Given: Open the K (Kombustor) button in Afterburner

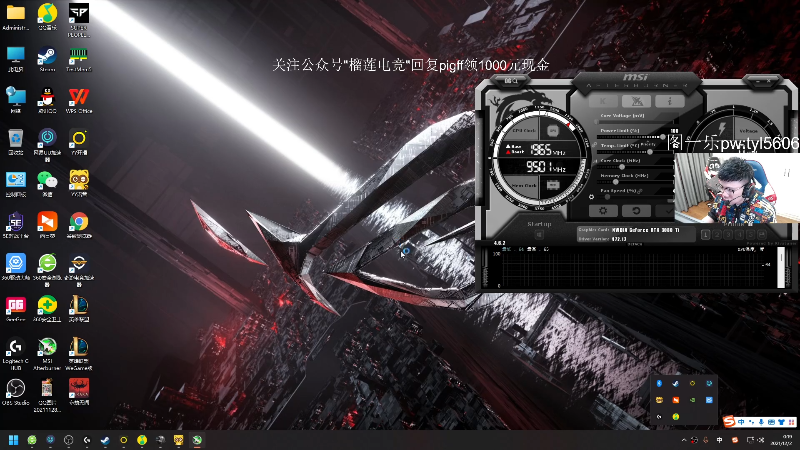Looking at the screenshot, I should pyautogui.click(x=603, y=102).
